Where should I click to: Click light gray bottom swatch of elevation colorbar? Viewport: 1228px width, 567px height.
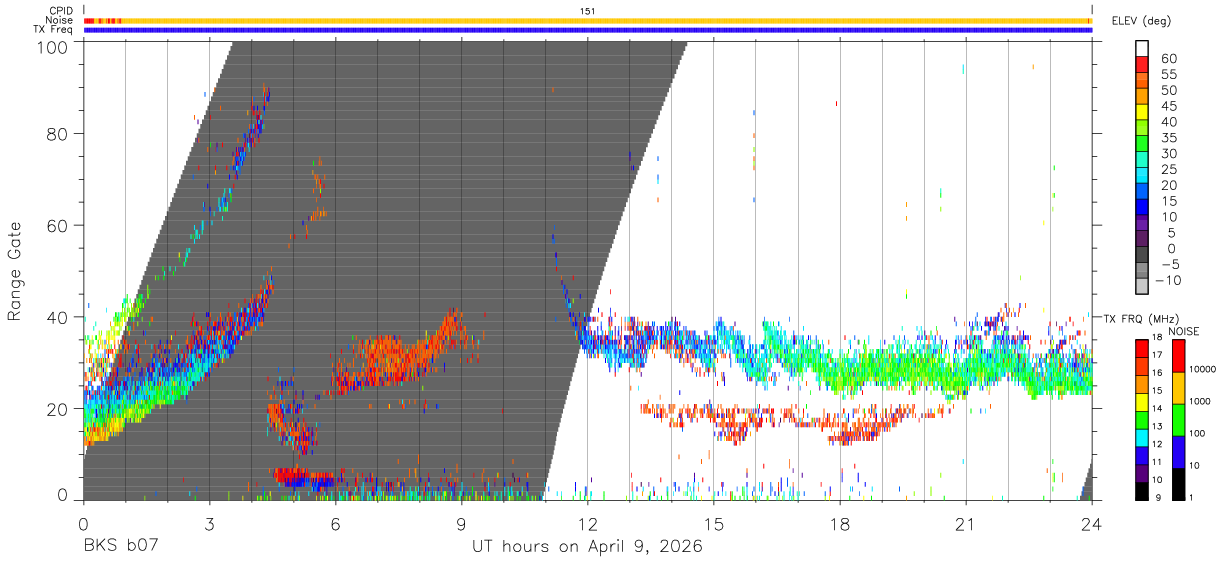point(1143,287)
